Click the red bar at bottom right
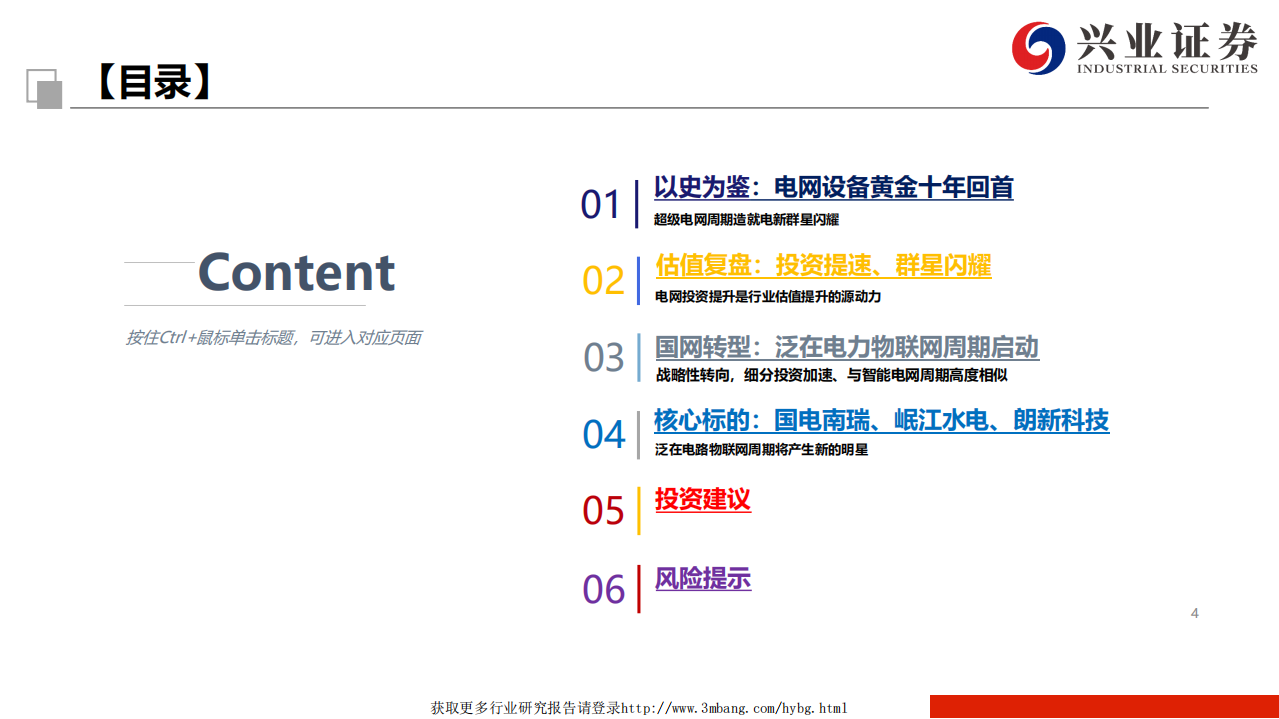Viewport: 1279px width, 719px height. coord(1103,704)
